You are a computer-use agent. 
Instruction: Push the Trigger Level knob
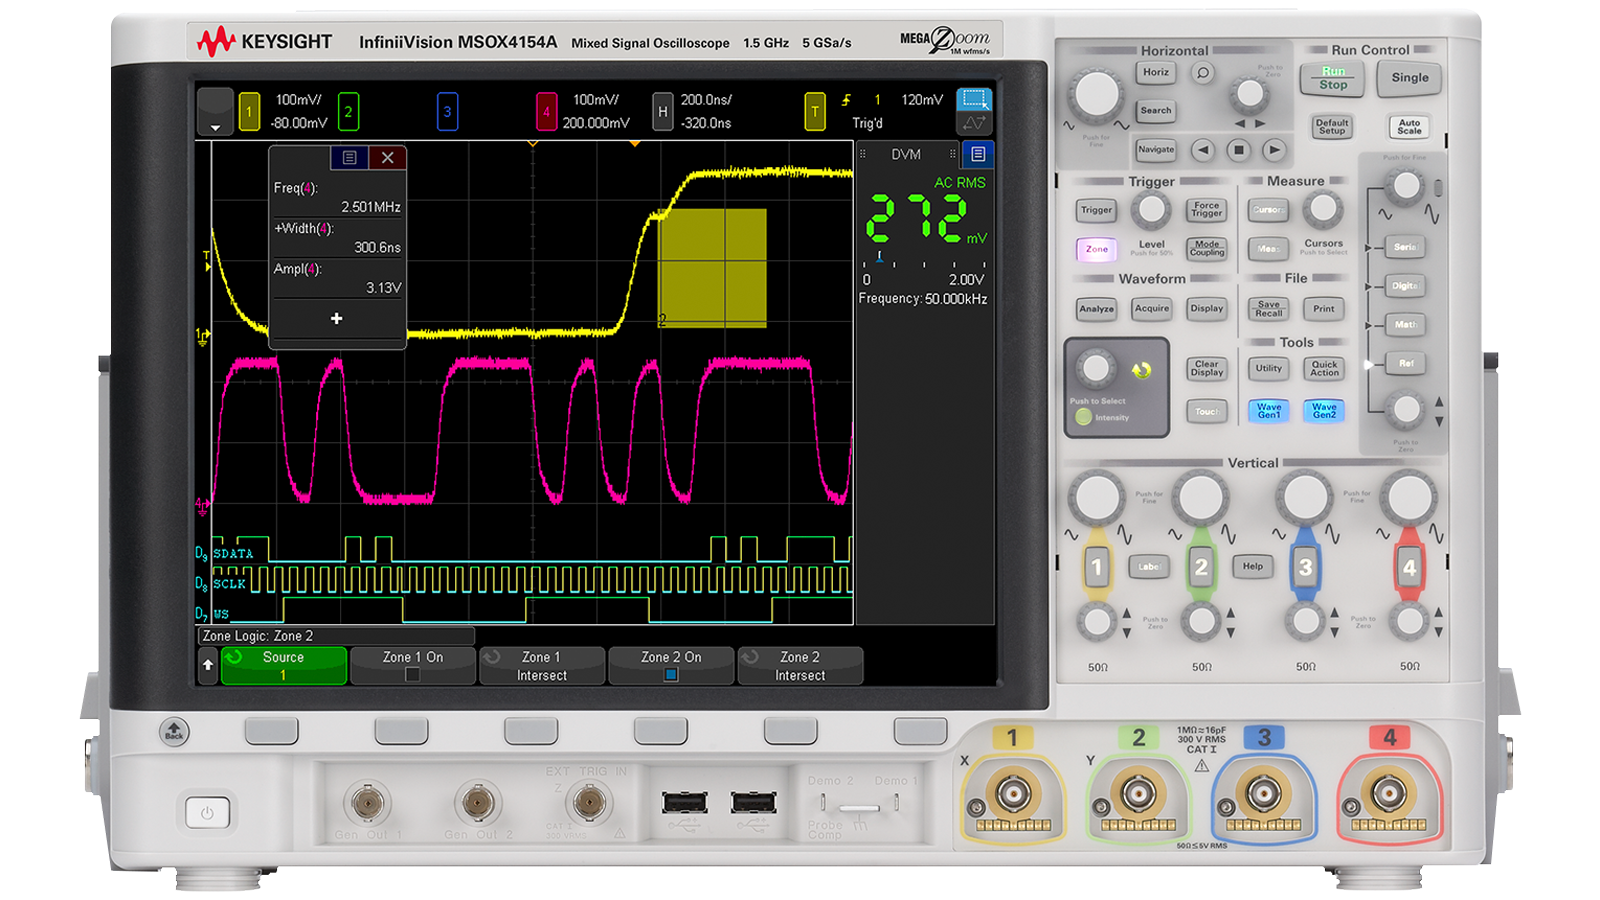tap(1151, 210)
